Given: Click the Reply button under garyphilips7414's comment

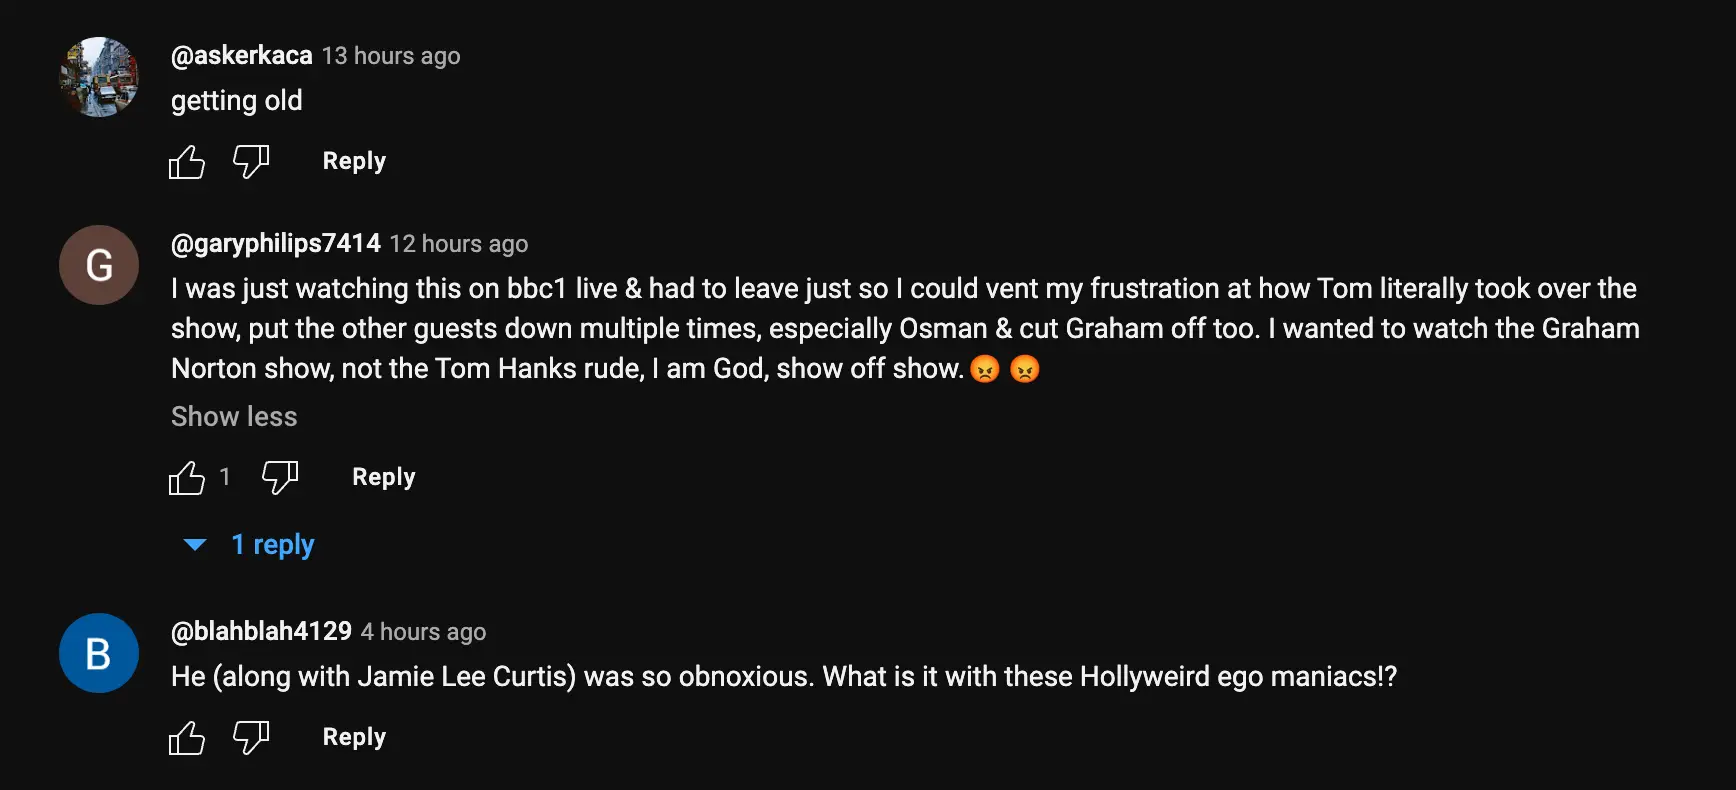Looking at the screenshot, I should click(383, 478).
